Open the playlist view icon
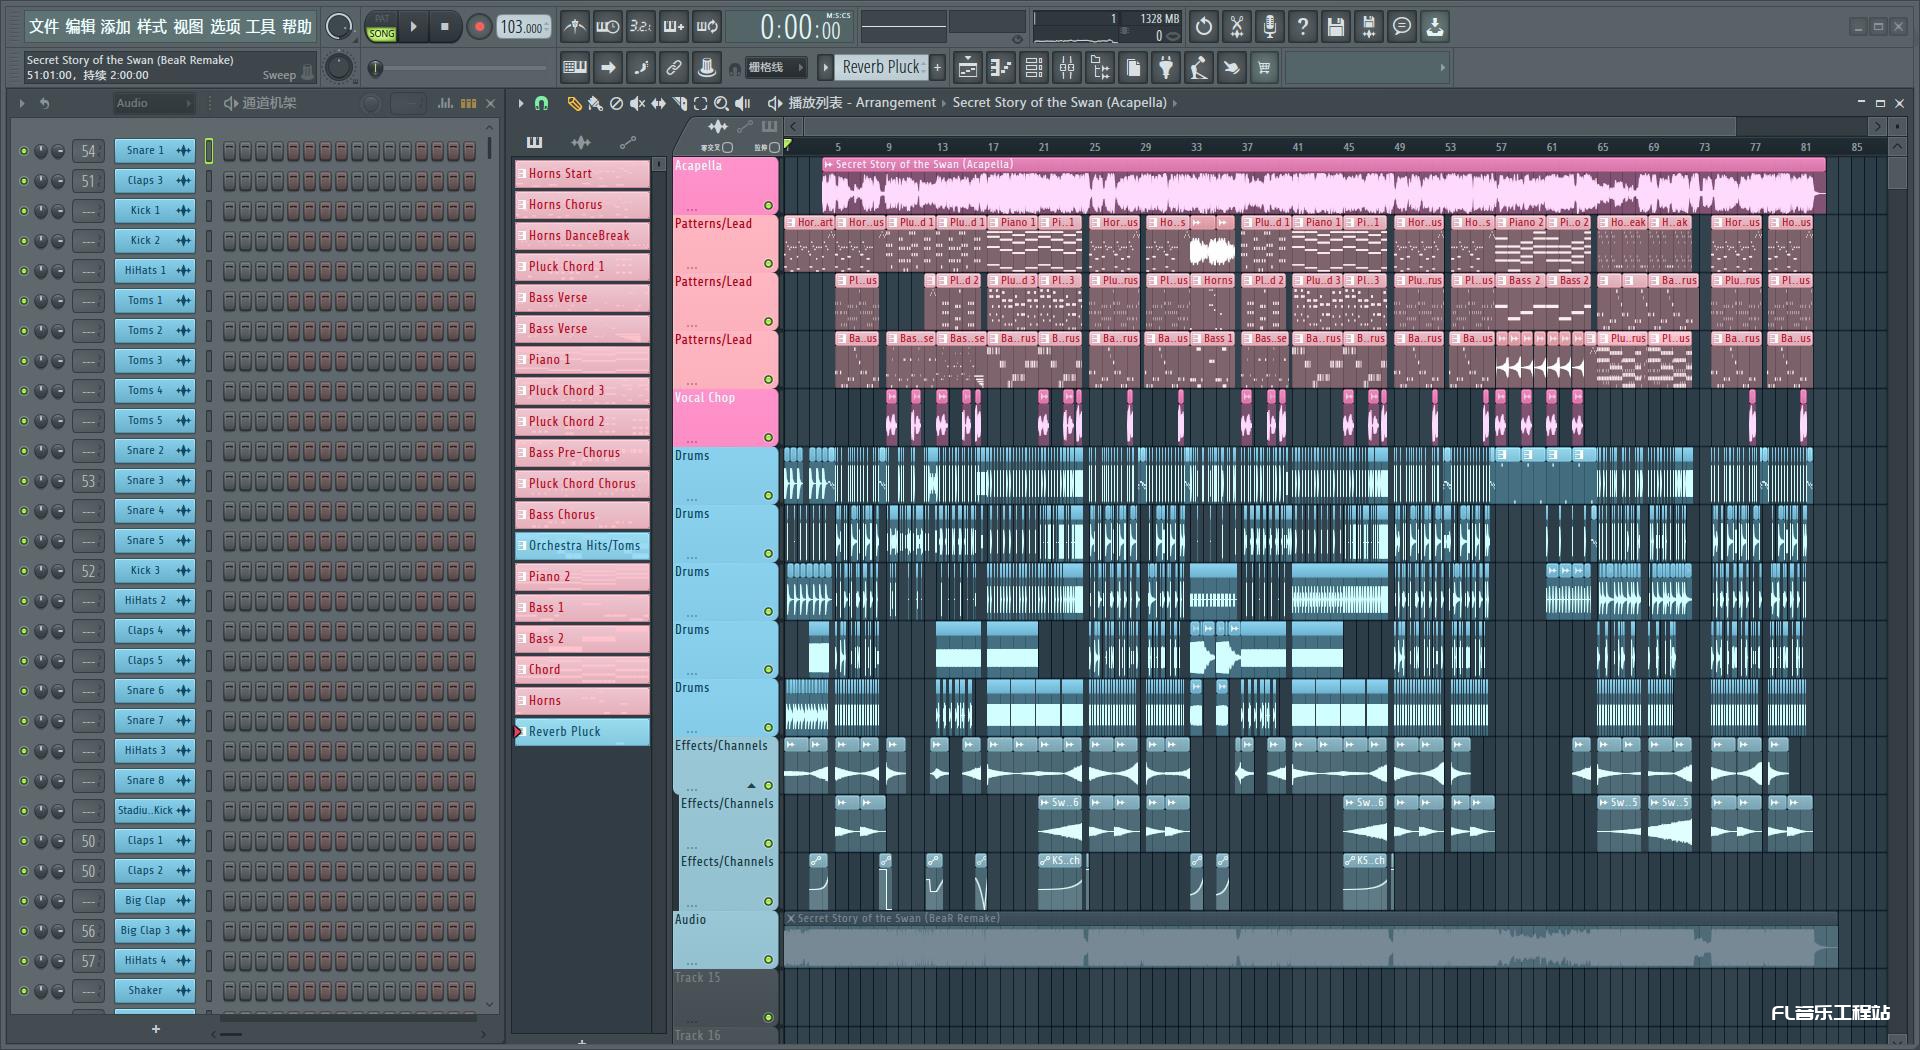The image size is (1920, 1050). click(x=967, y=68)
